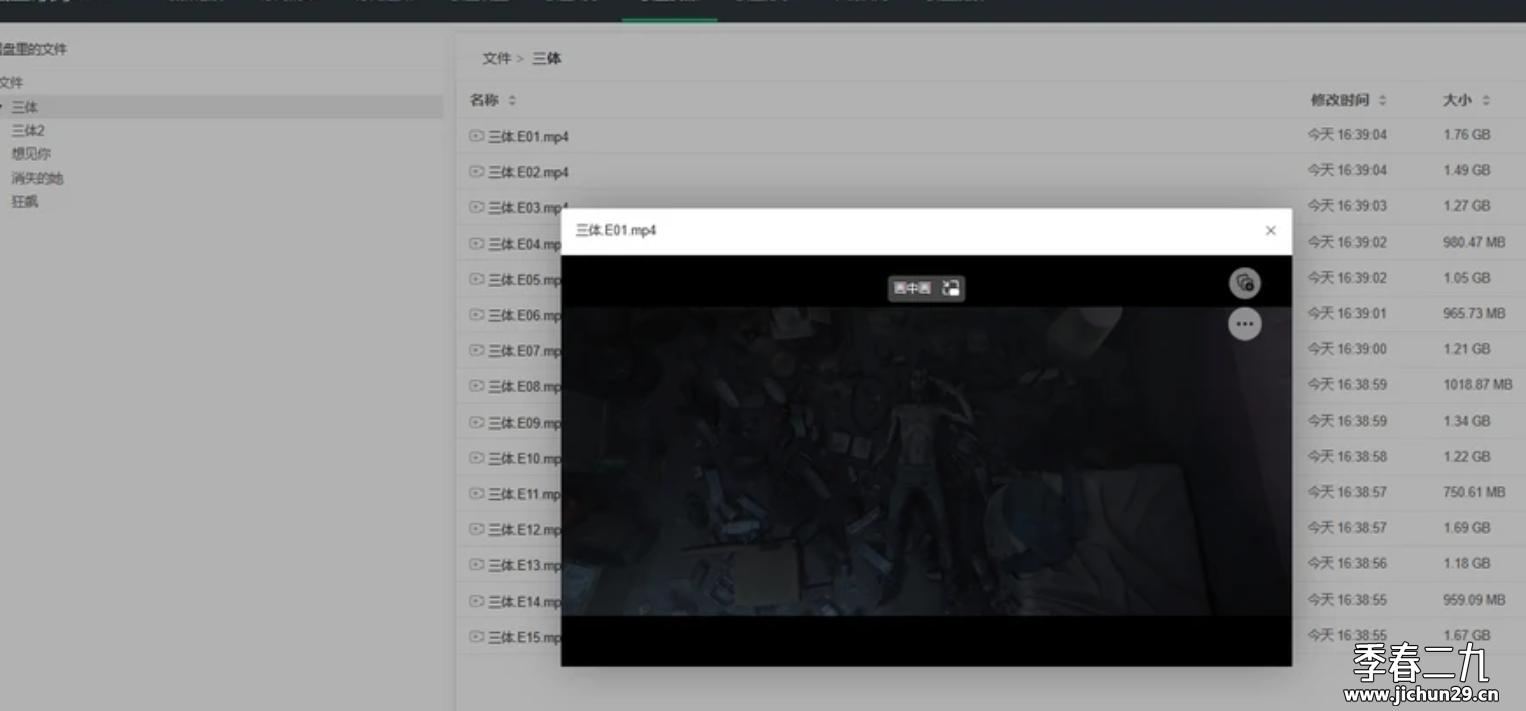Screen dimensions: 1526x711
Task: Click the video icon beside 三体.E02.mp4
Action: point(477,172)
